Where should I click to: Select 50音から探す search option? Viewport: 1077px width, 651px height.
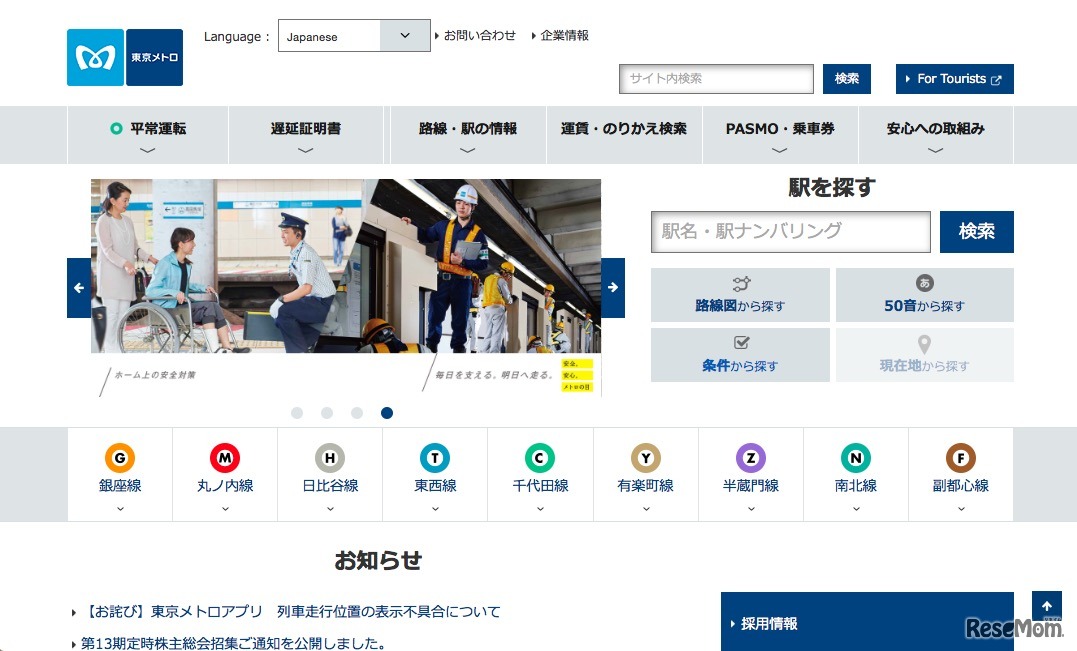(x=924, y=294)
